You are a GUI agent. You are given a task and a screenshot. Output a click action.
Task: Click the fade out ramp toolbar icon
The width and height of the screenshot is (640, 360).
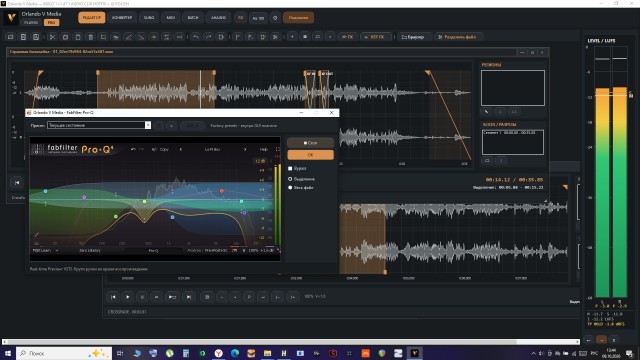pos(141,37)
